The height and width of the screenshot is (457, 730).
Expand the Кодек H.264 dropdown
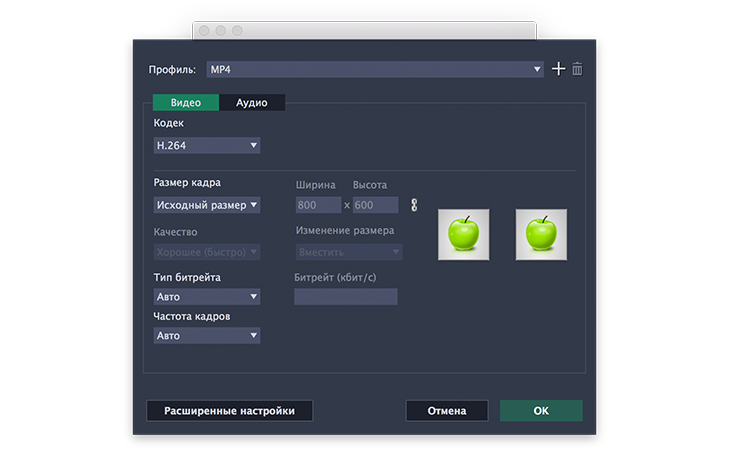pyautogui.click(x=207, y=145)
